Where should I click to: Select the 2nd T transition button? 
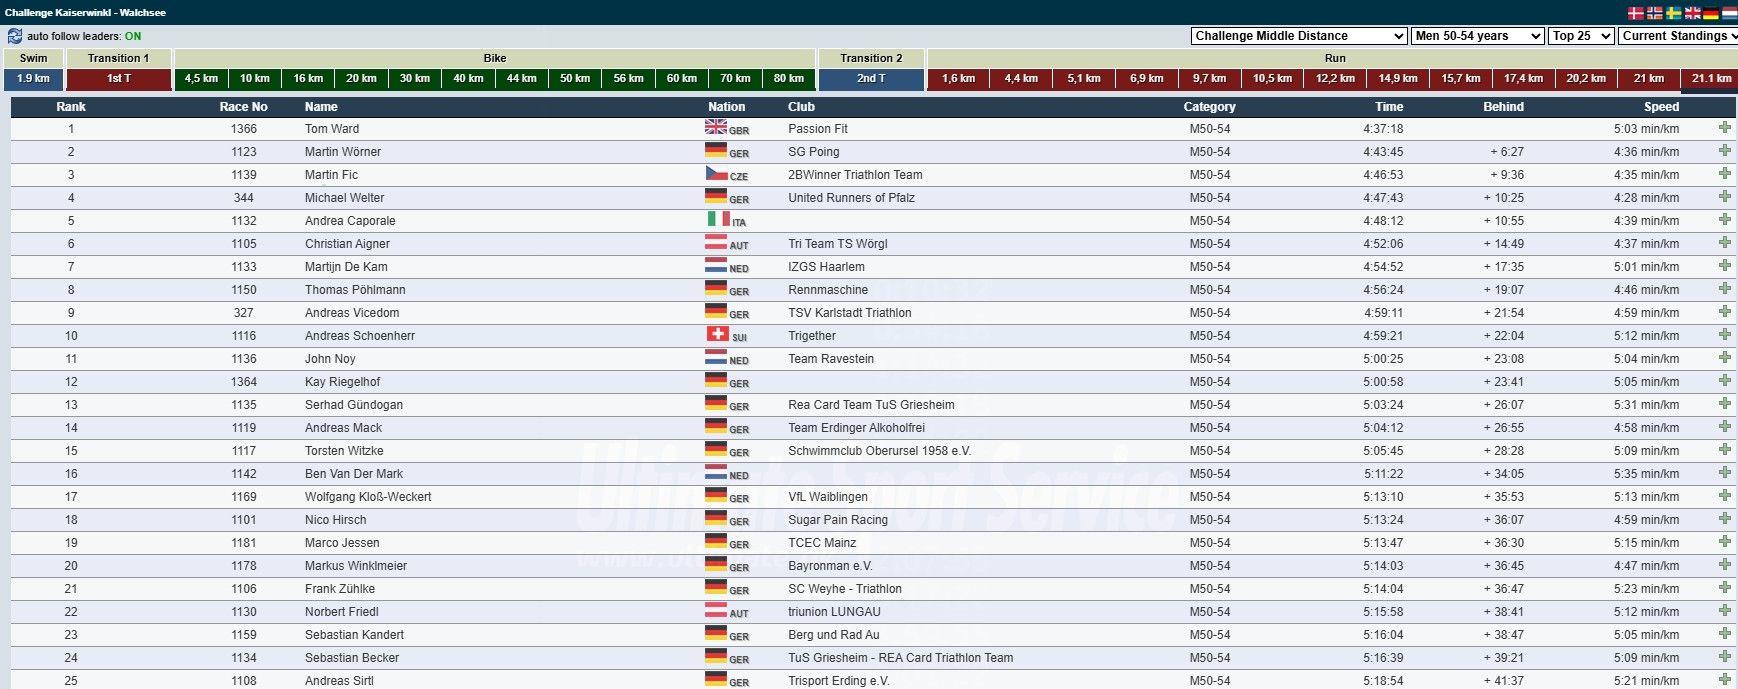point(871,79)
